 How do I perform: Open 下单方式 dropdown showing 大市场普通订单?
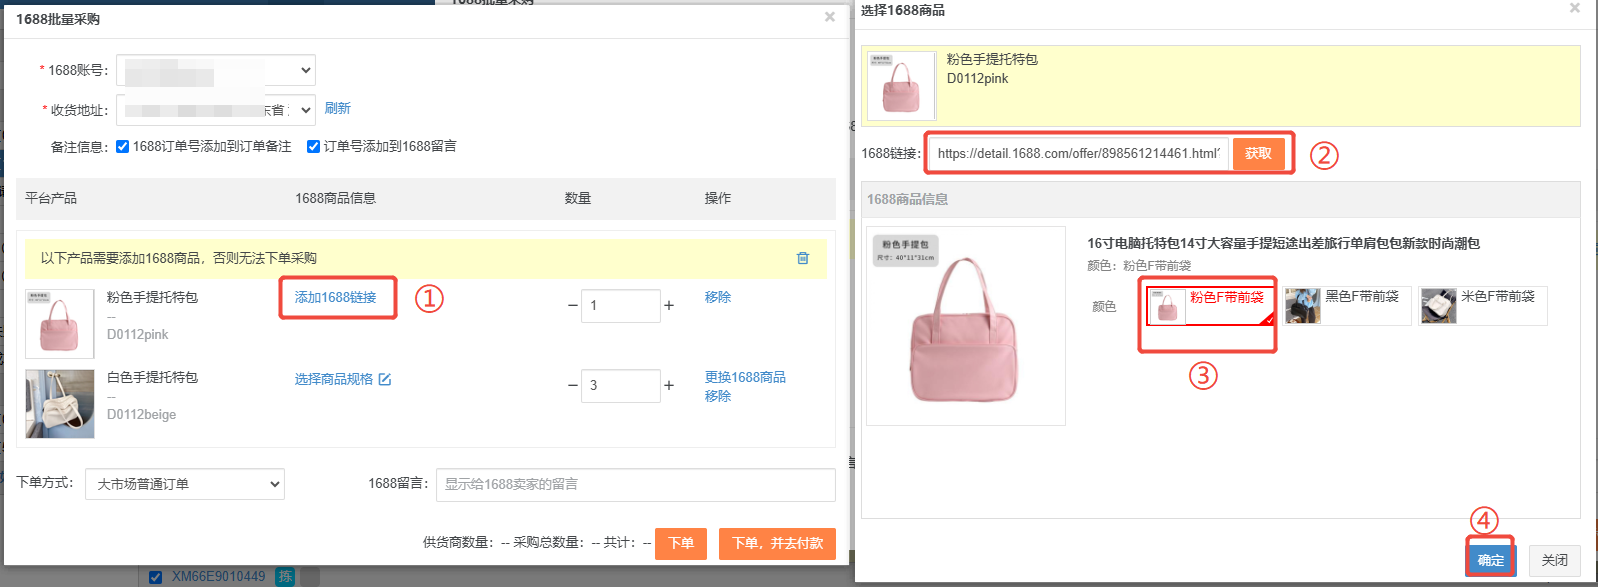185,484
